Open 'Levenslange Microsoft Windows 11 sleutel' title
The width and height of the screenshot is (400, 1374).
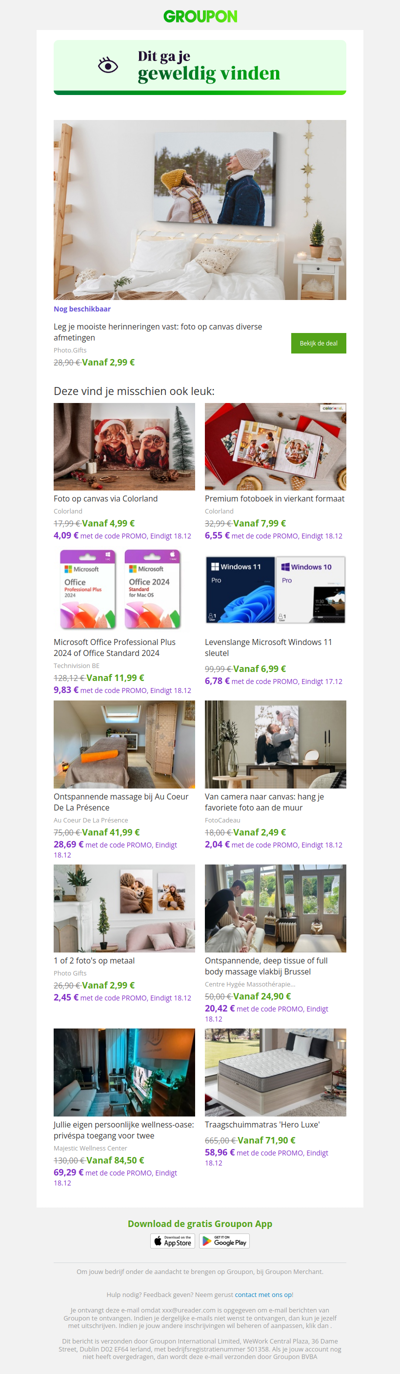click(269, 648)
